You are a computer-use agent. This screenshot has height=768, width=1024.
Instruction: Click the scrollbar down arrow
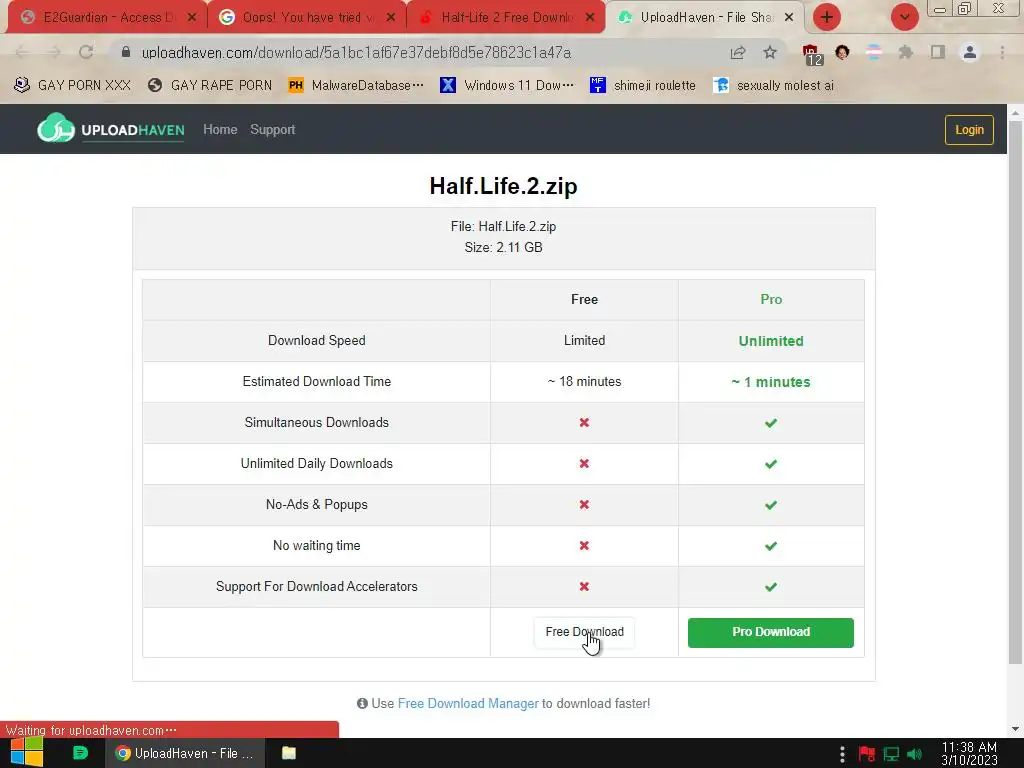[1016, 729]
